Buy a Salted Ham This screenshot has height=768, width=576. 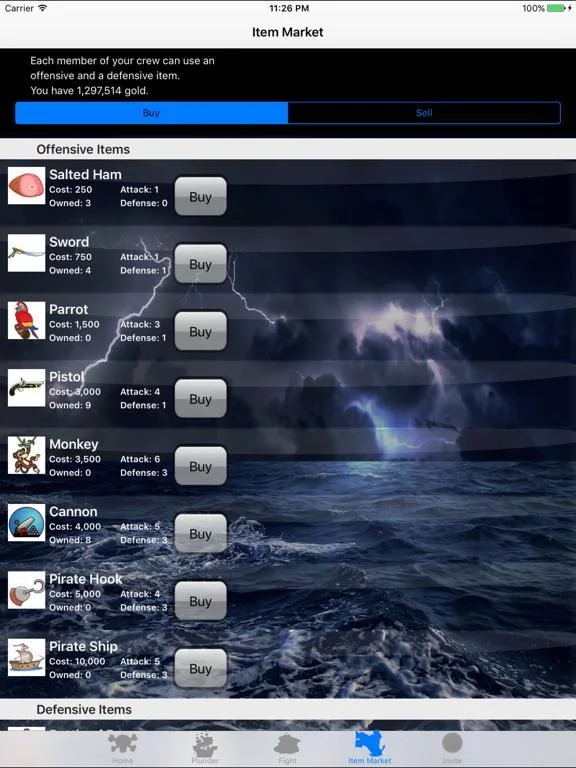click(201, 196)
